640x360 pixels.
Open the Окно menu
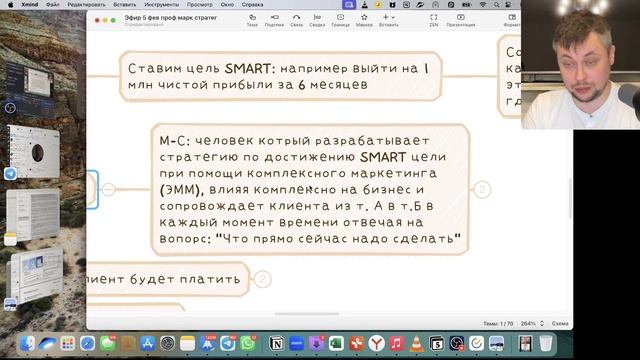point(227,4)
